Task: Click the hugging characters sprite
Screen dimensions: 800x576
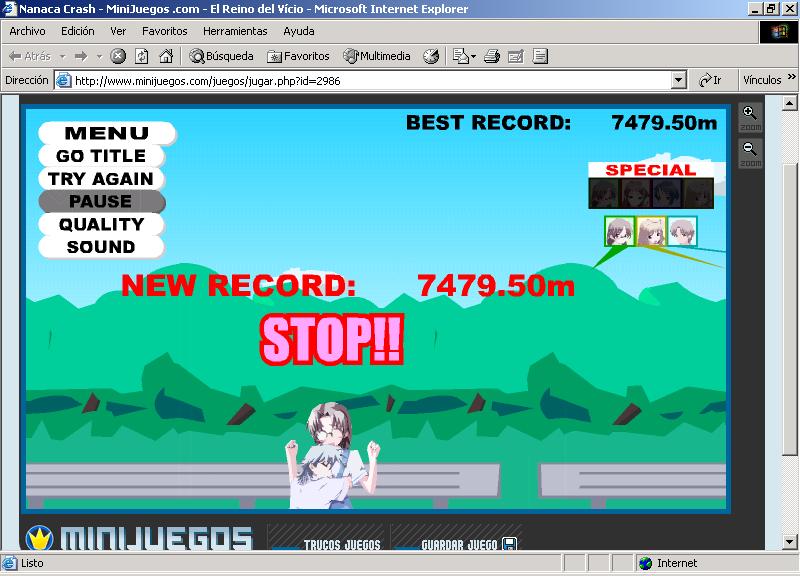Action: tap(332, 456)
